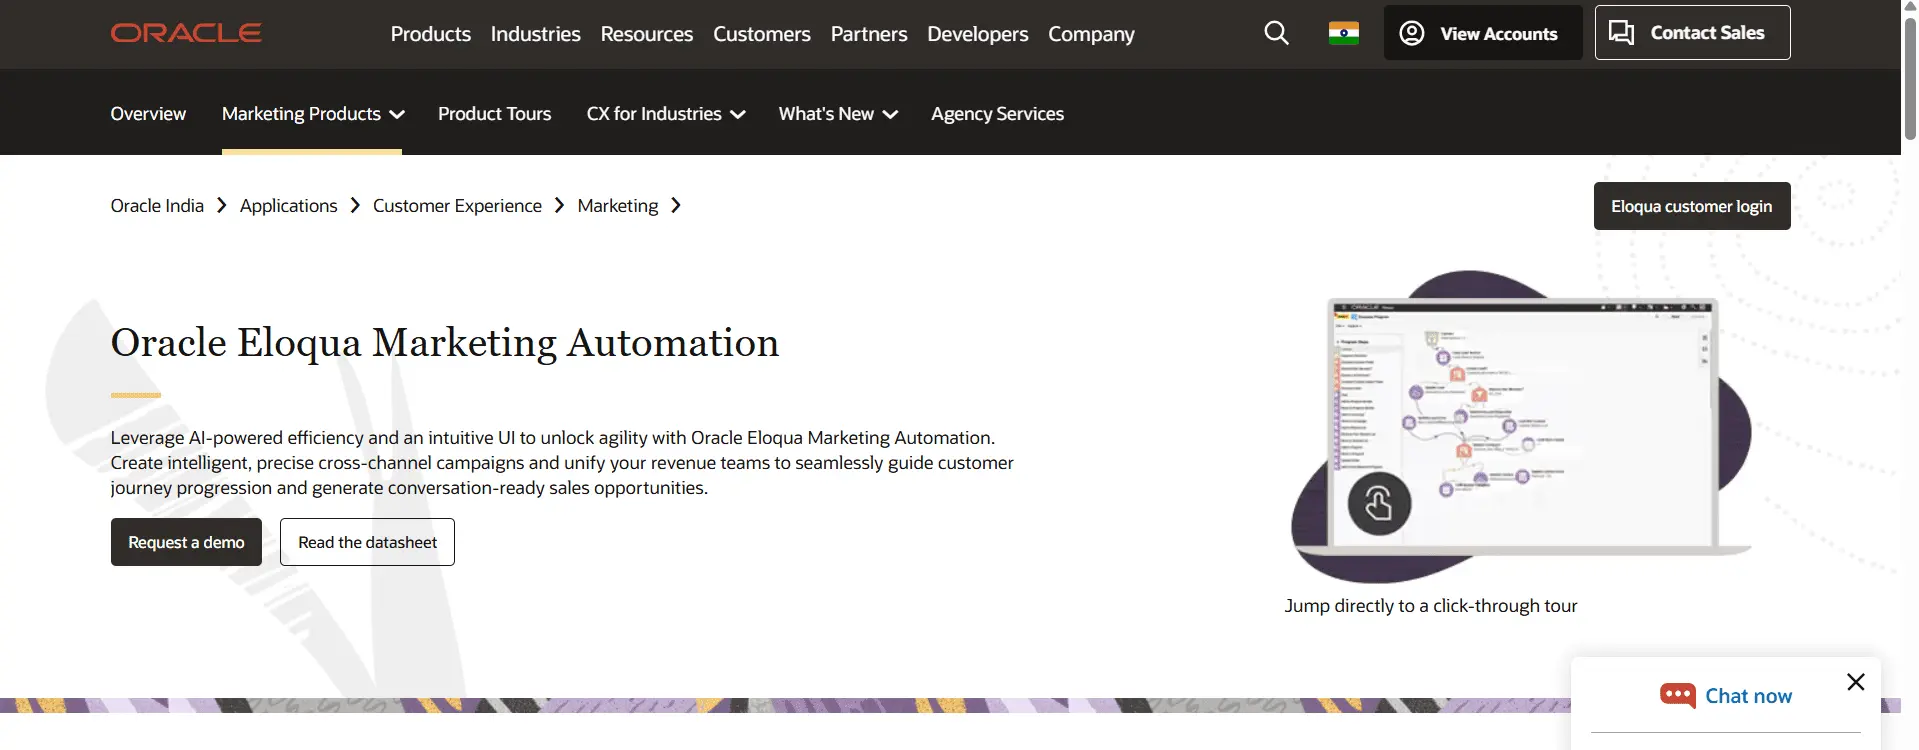Open Read the datasheet link
This screenshot has width=1919, height=750.
click(x=367, y=542)
